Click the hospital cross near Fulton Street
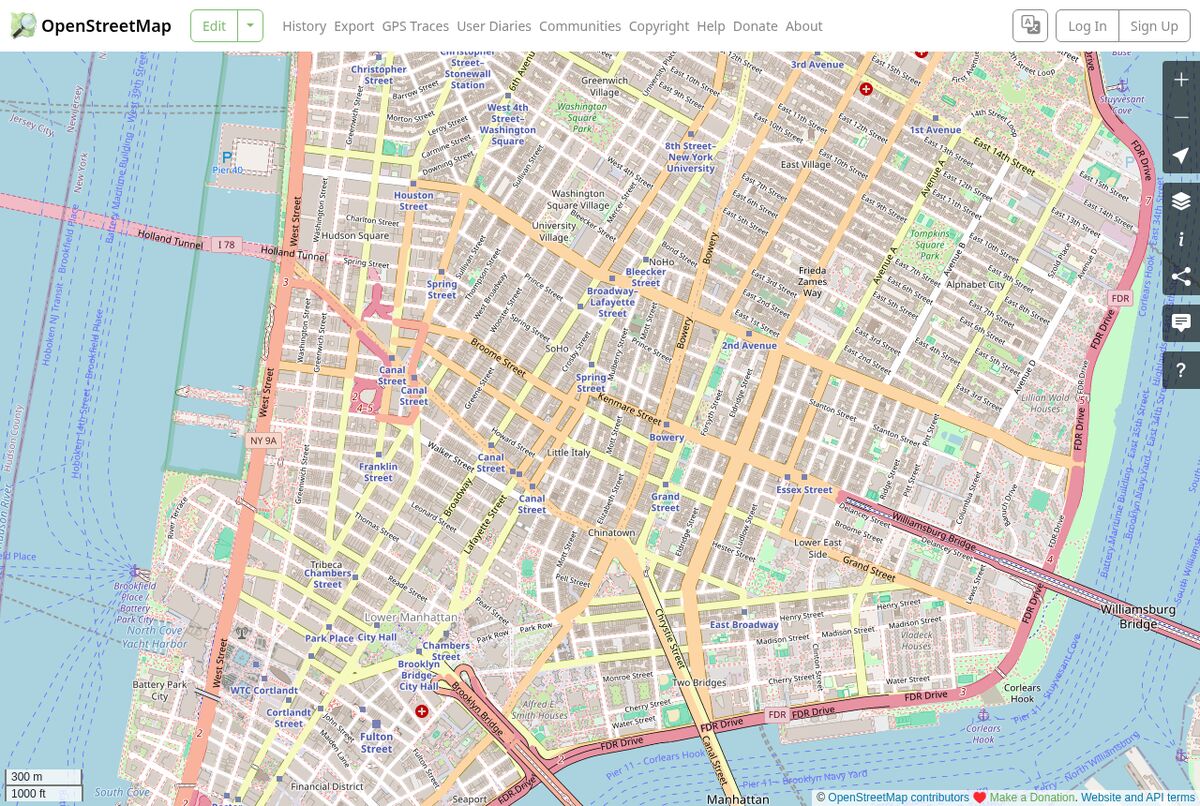This screenshot has width=1200, height=806. click(421, 711)
